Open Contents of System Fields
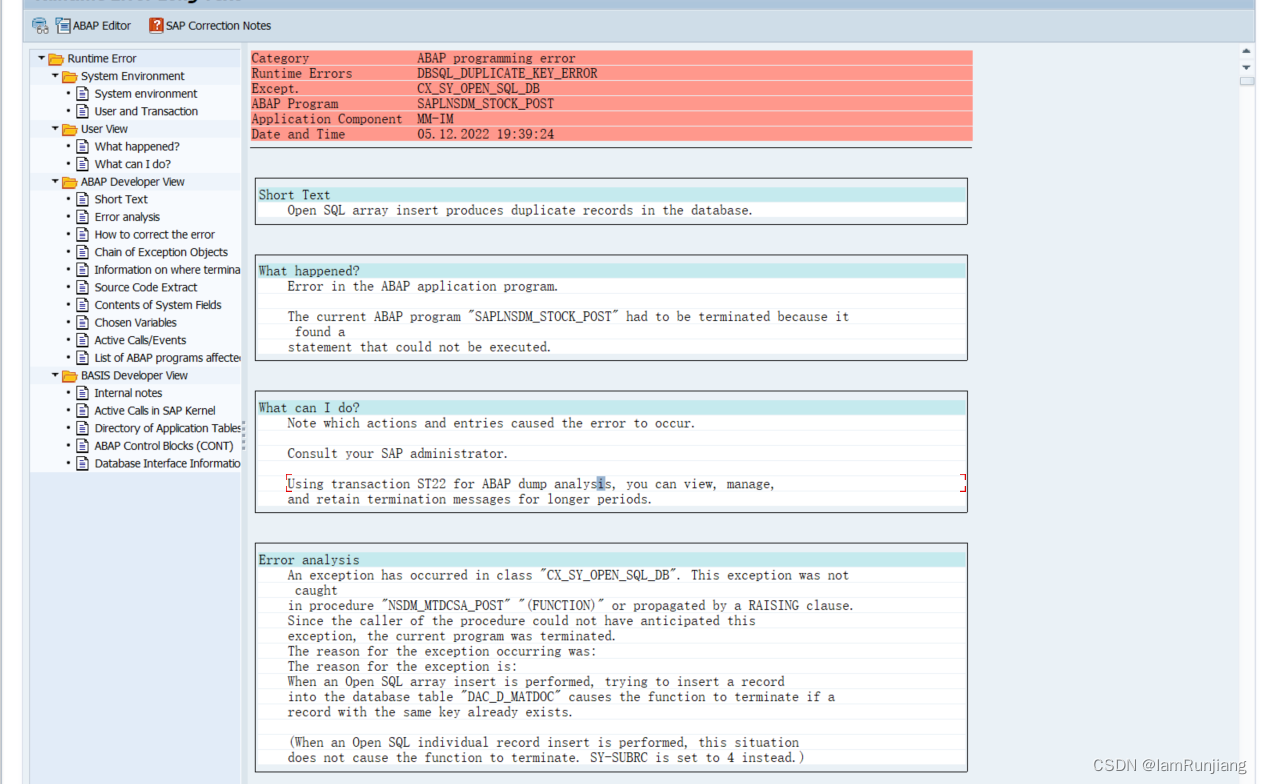 (158, 305)
